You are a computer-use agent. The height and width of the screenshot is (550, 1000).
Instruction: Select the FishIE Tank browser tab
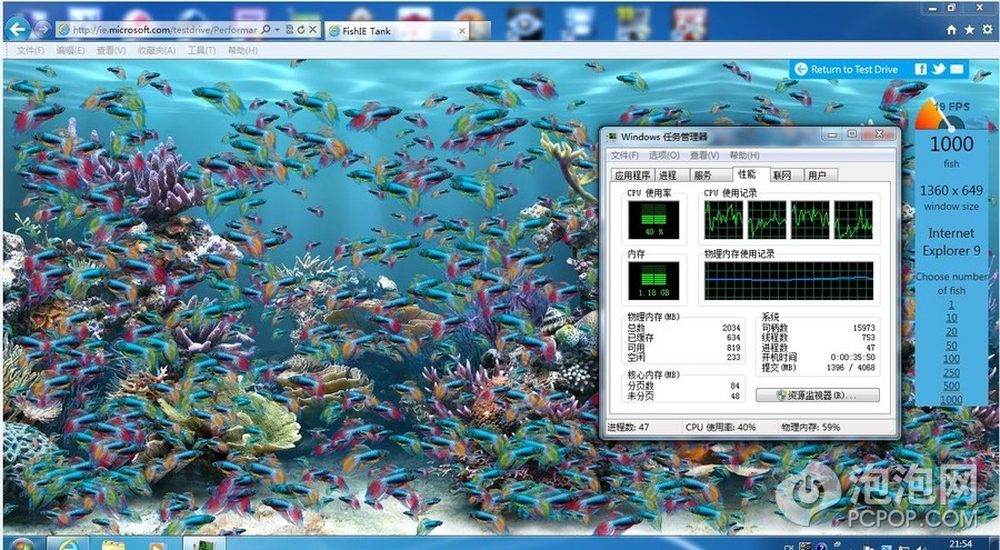(397, 31)
